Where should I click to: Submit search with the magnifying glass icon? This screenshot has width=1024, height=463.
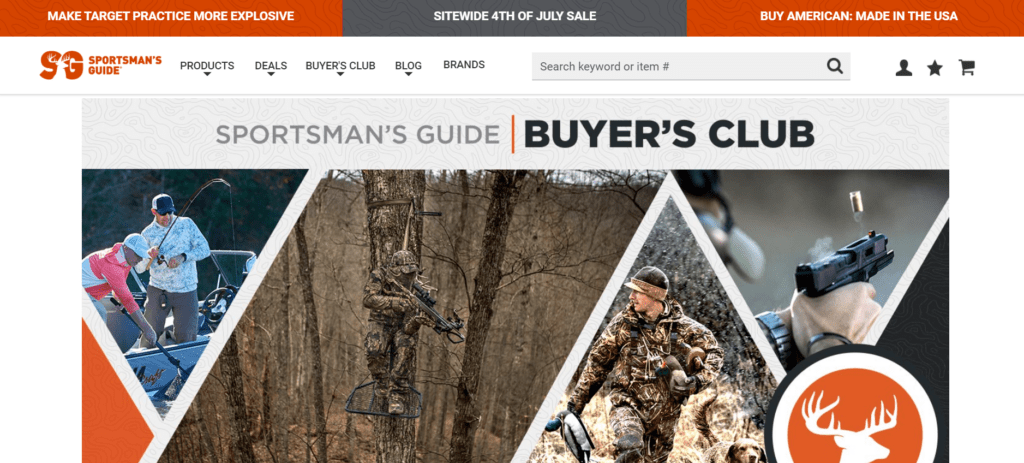(x=835, y=66)
